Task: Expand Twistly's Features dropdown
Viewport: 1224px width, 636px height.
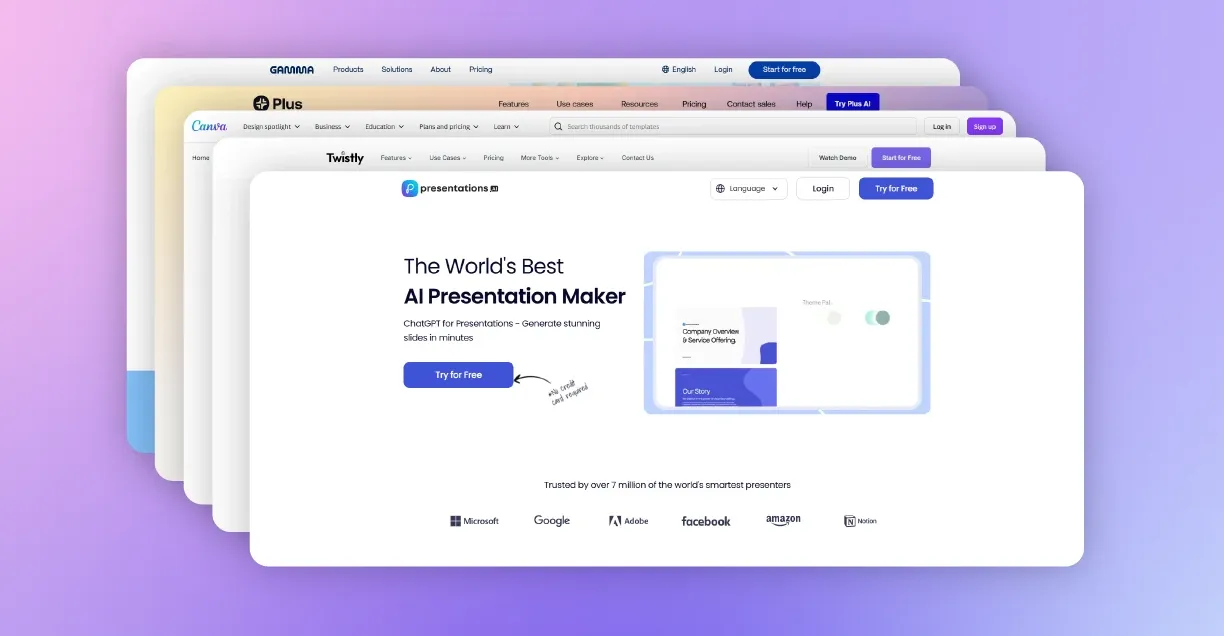Action: tap(396, 158)
